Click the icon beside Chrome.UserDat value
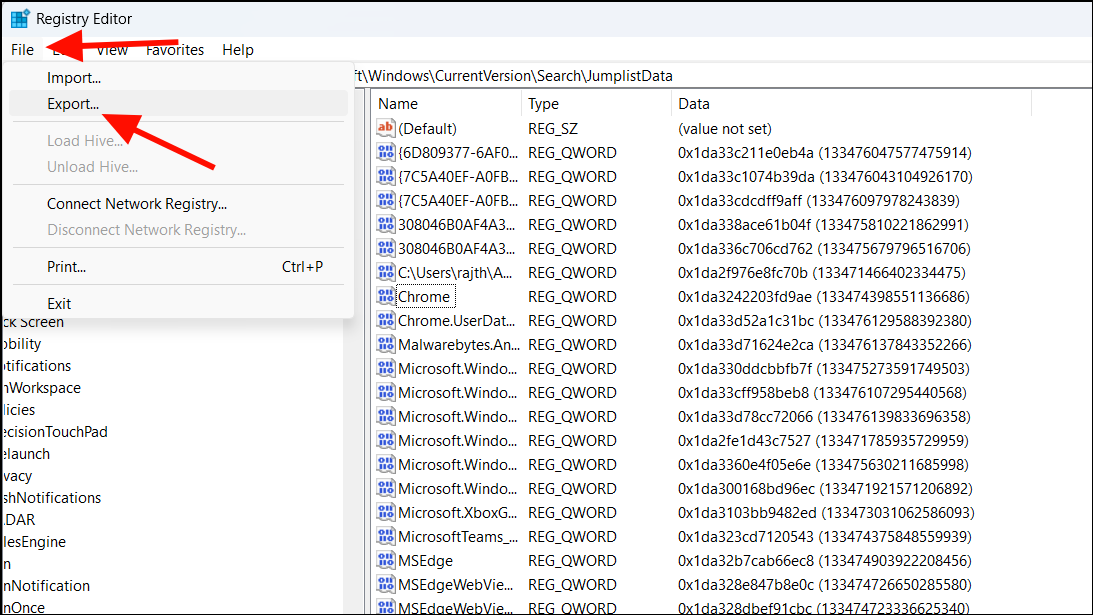Screen dimensions: 1093x615 tap(386, 320)
